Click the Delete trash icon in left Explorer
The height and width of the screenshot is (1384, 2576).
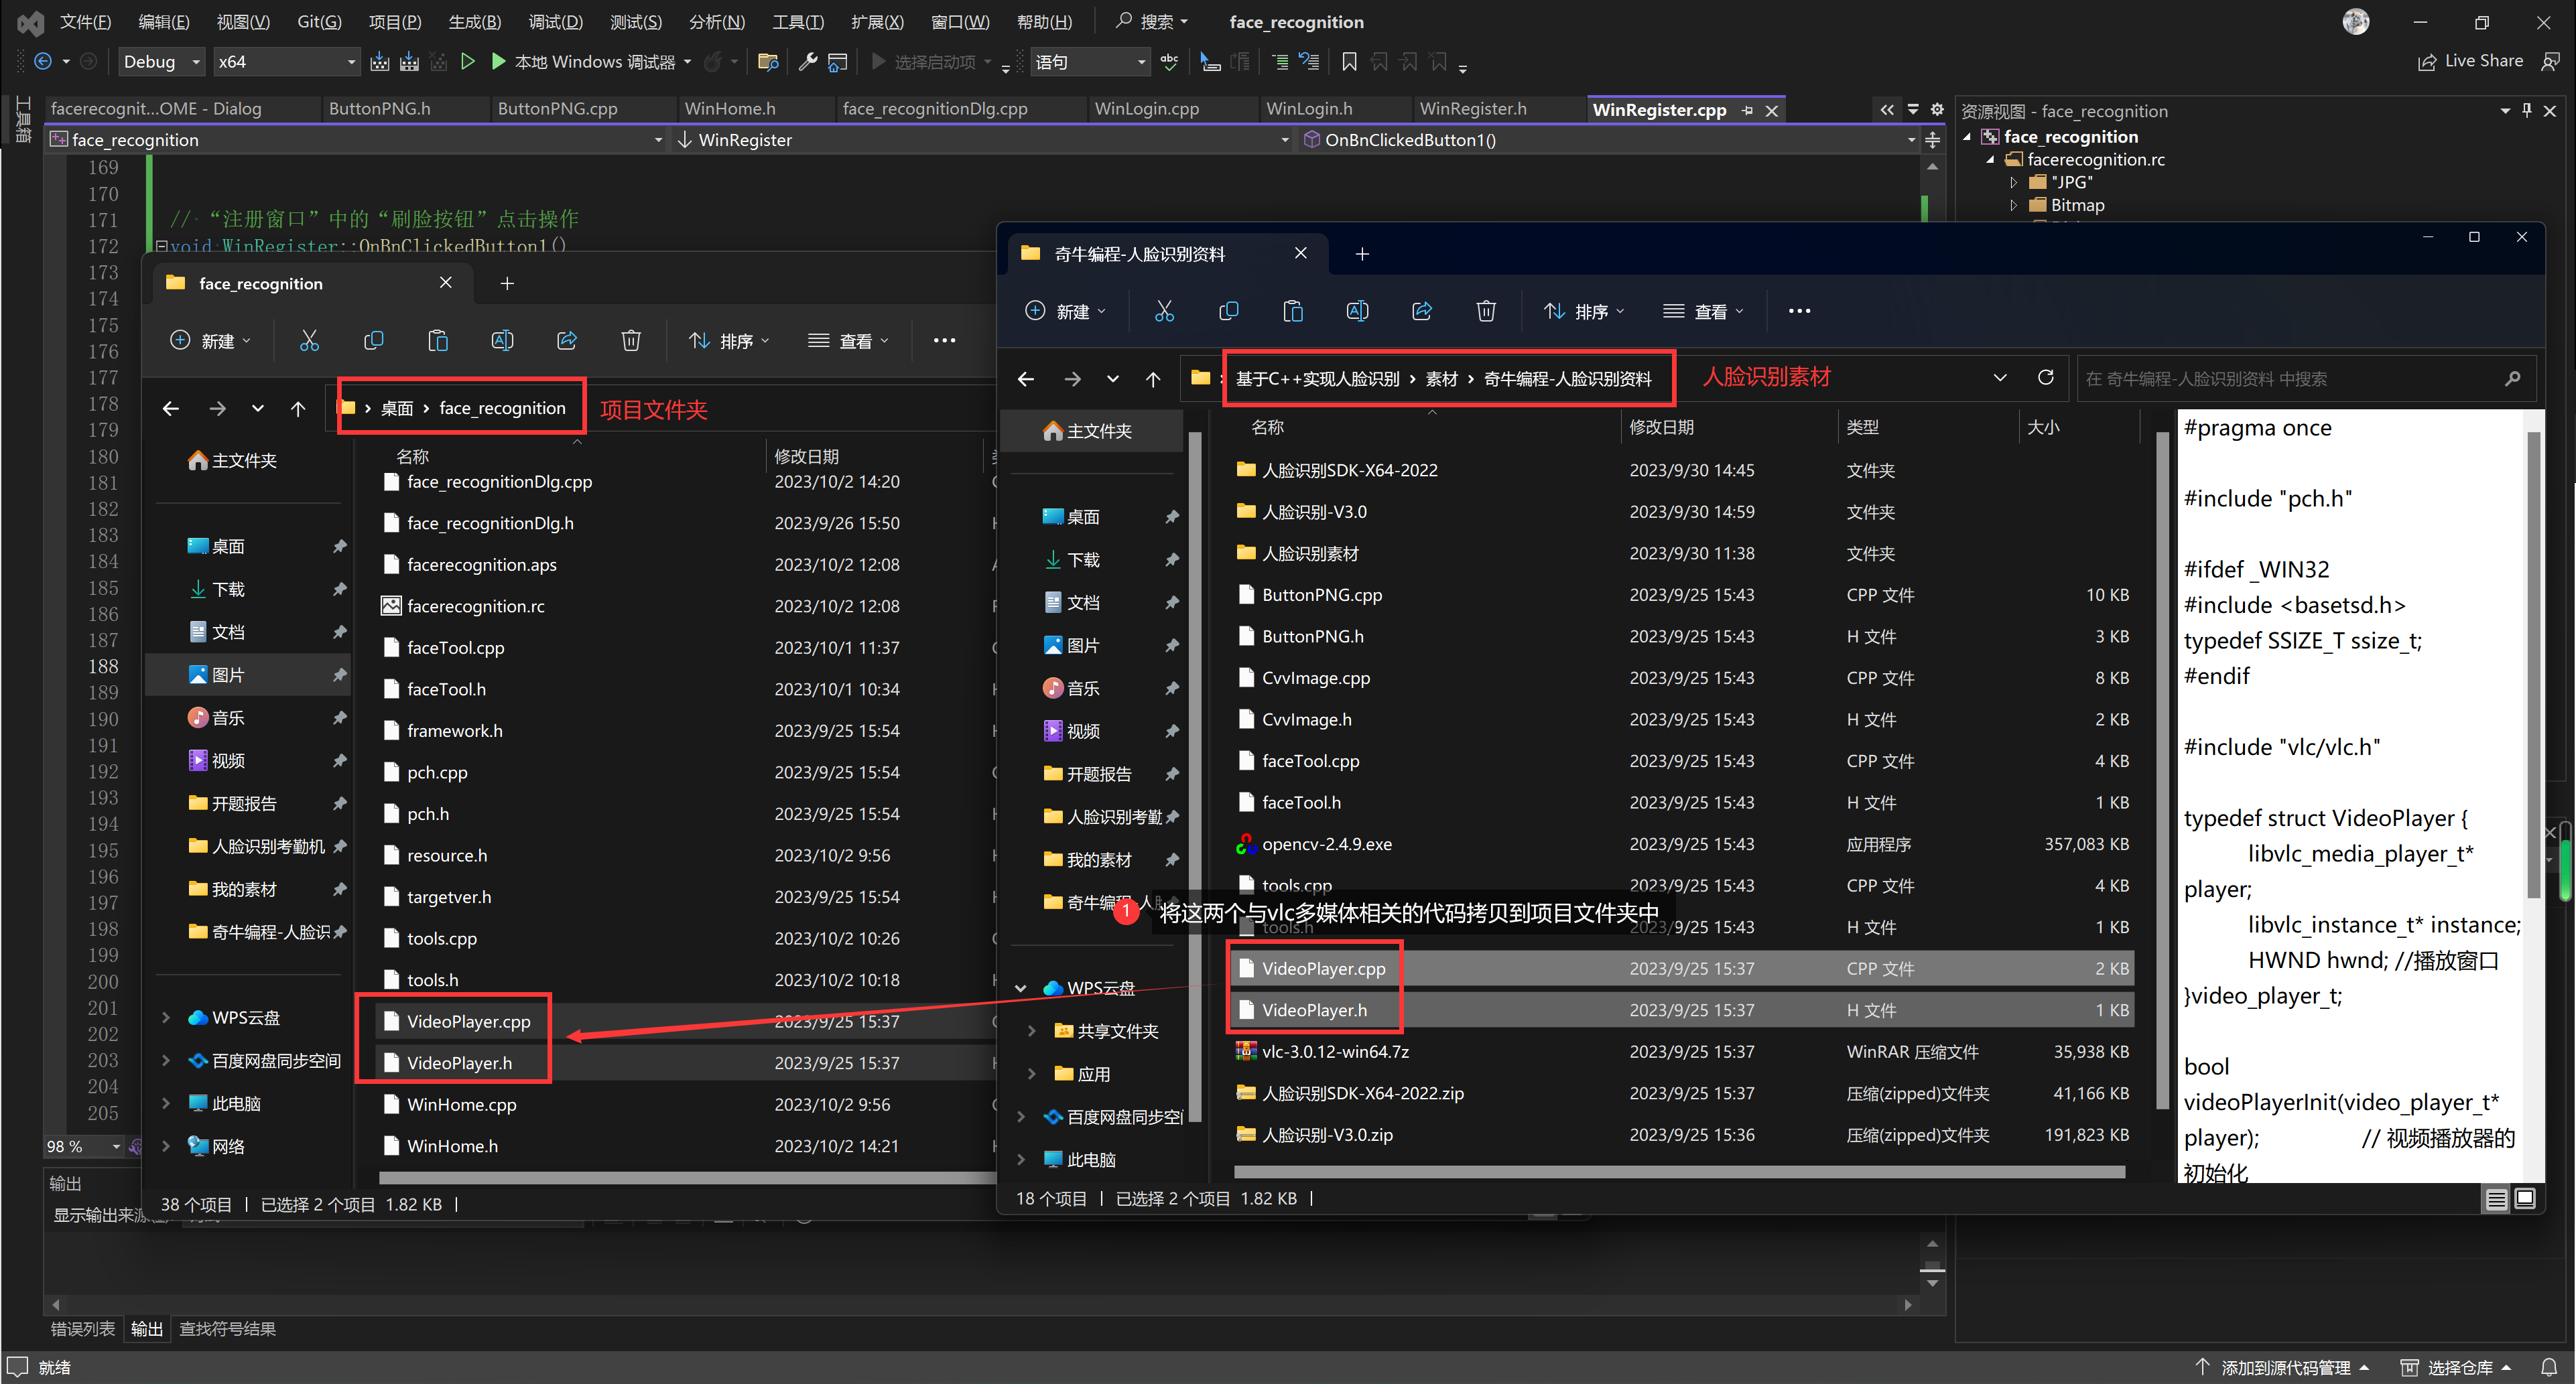[631, 341]
